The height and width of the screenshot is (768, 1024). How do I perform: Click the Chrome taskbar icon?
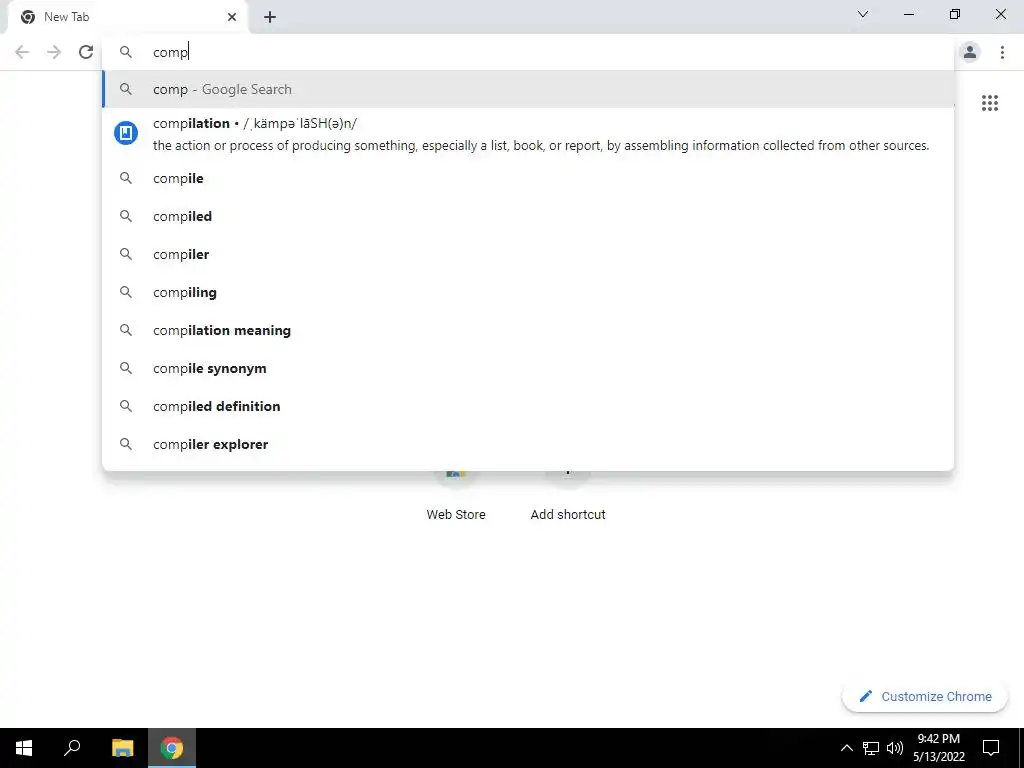coord(172,748)
